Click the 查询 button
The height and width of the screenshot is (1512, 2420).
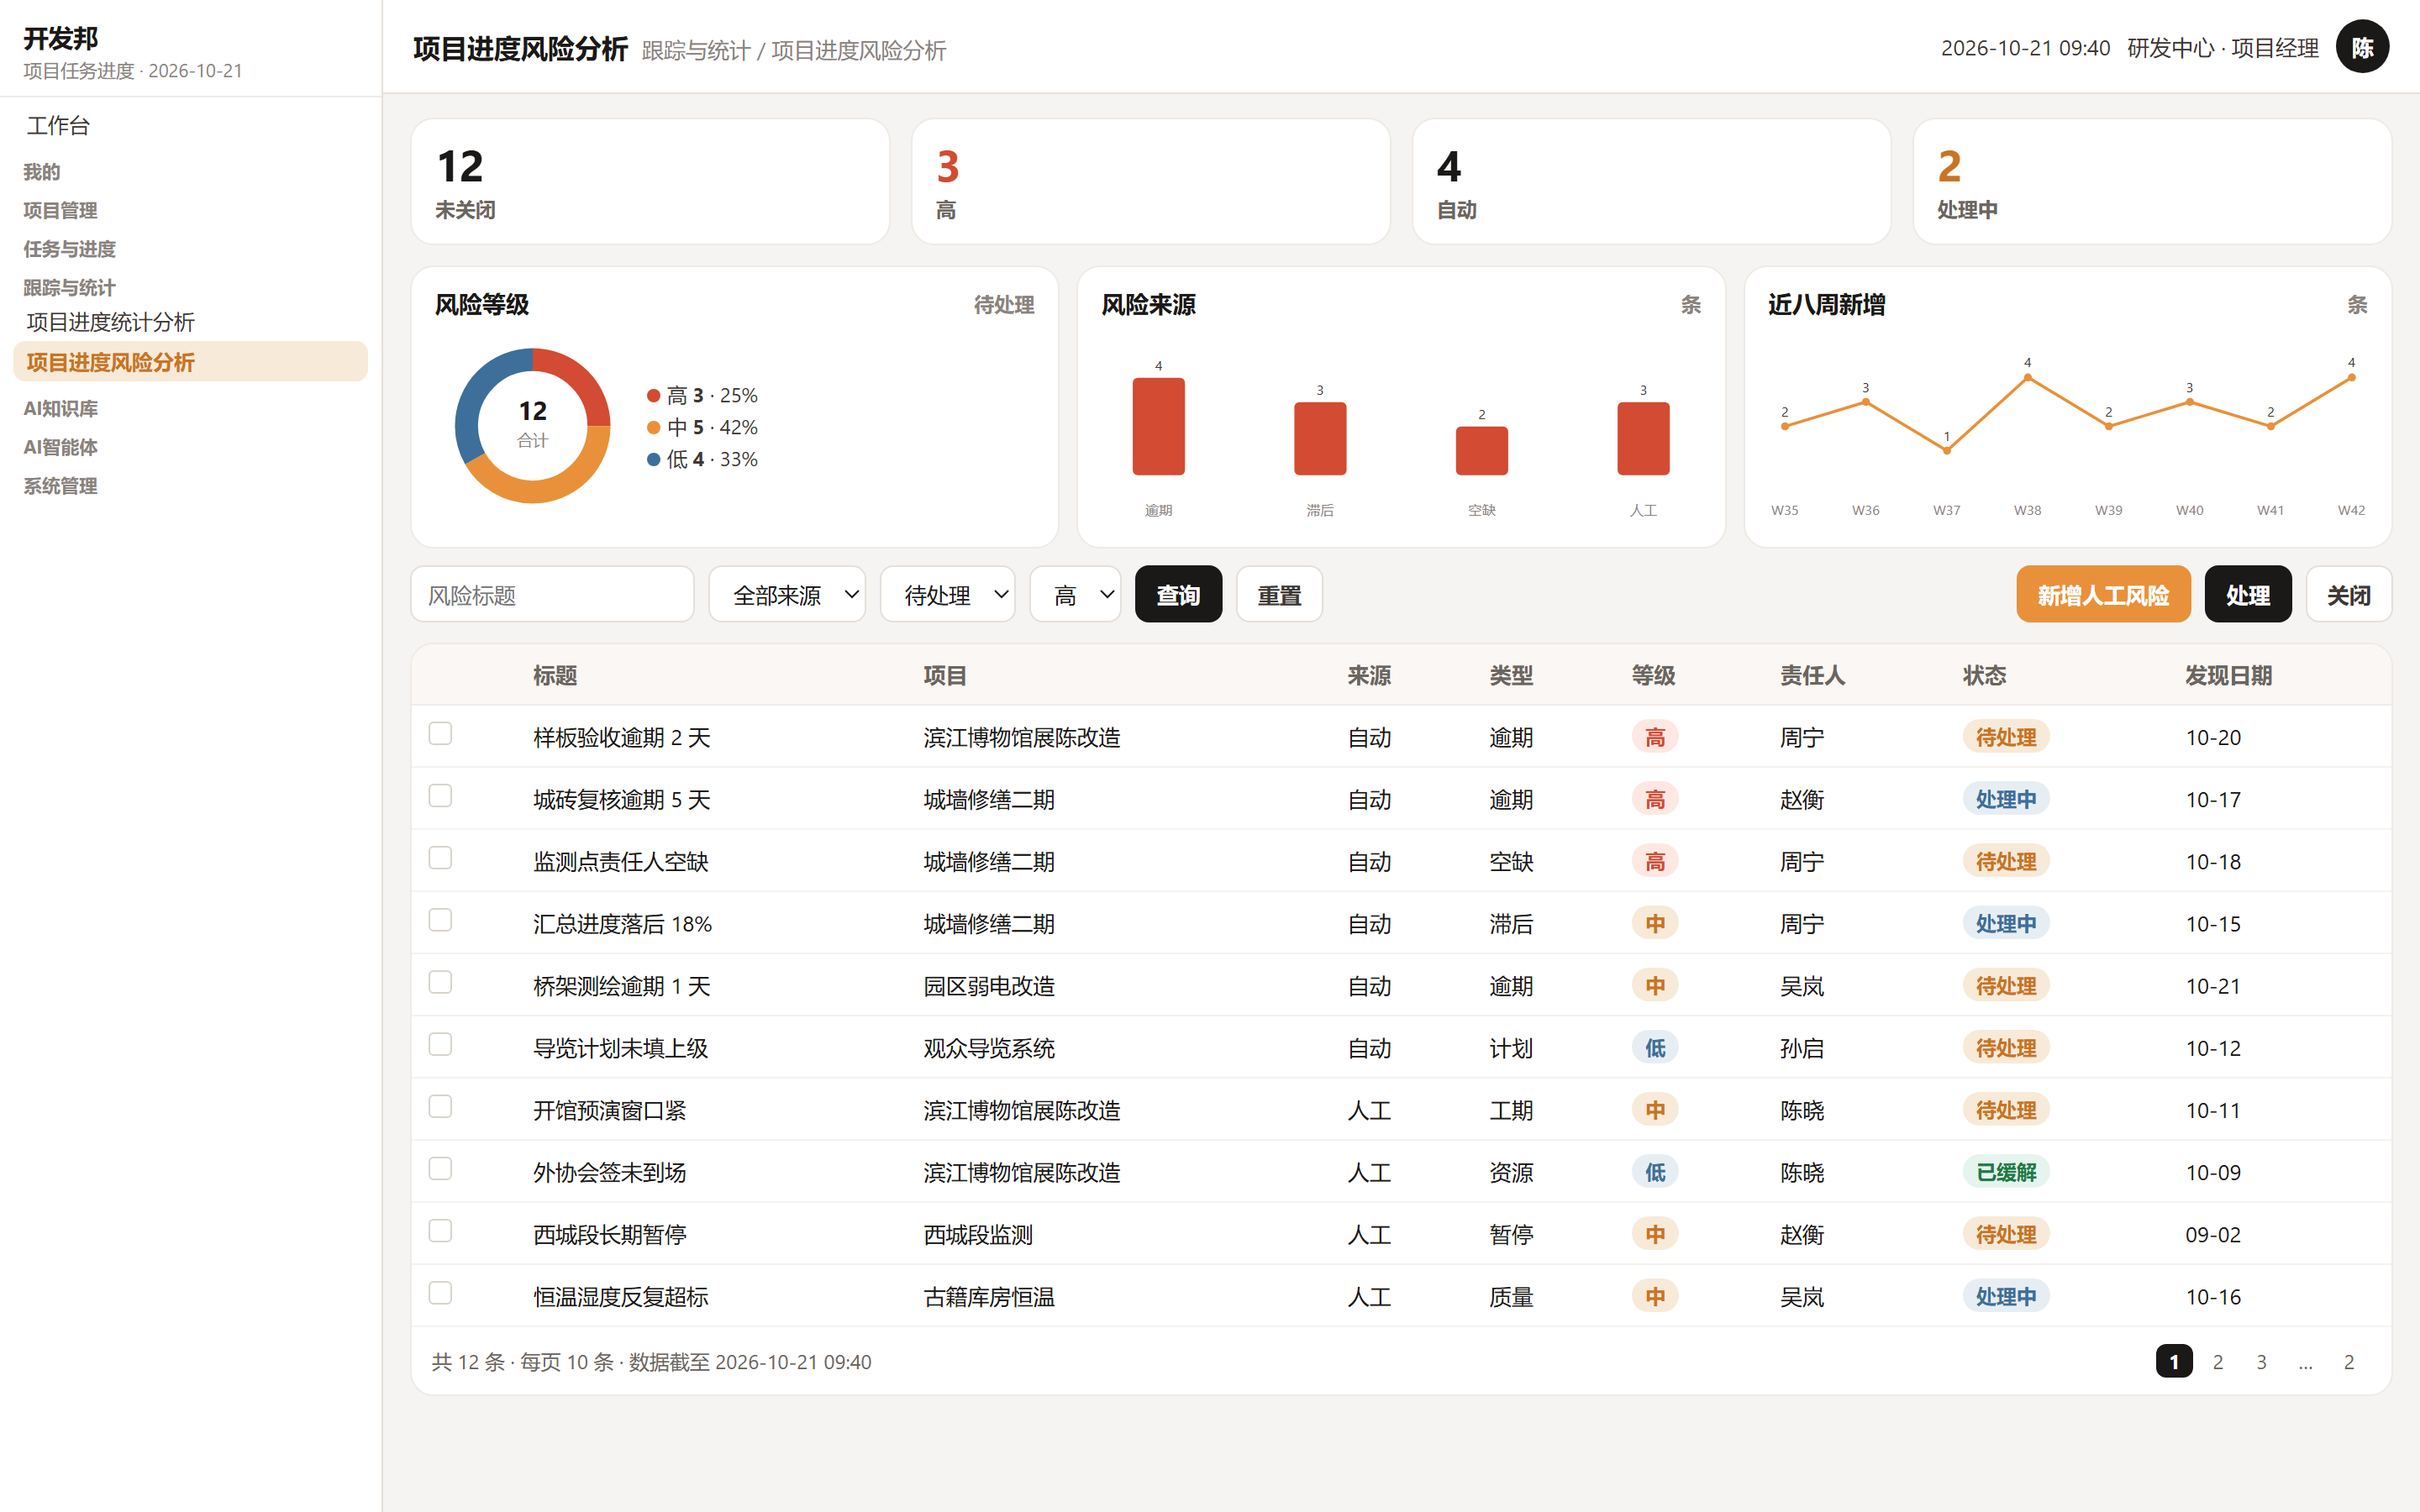[x=1178, y=595]
